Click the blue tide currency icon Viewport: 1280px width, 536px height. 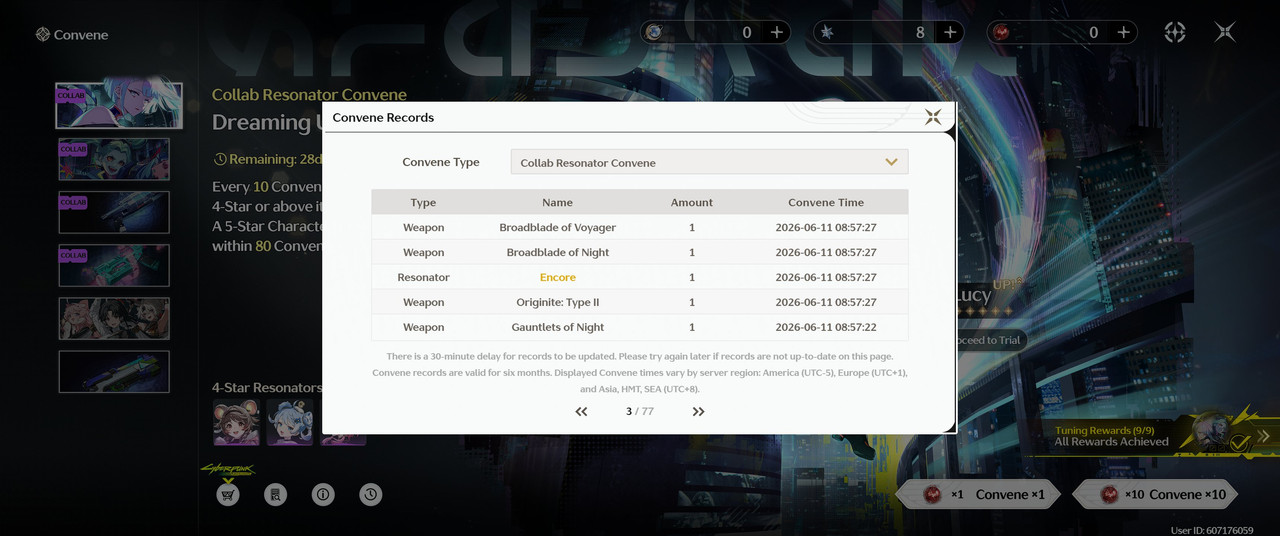[827, 32]
